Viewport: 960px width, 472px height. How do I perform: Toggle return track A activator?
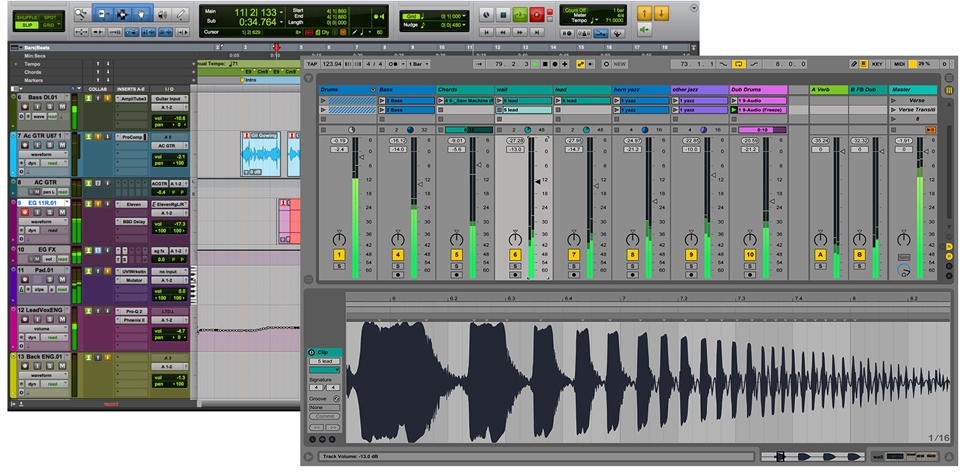820,255
